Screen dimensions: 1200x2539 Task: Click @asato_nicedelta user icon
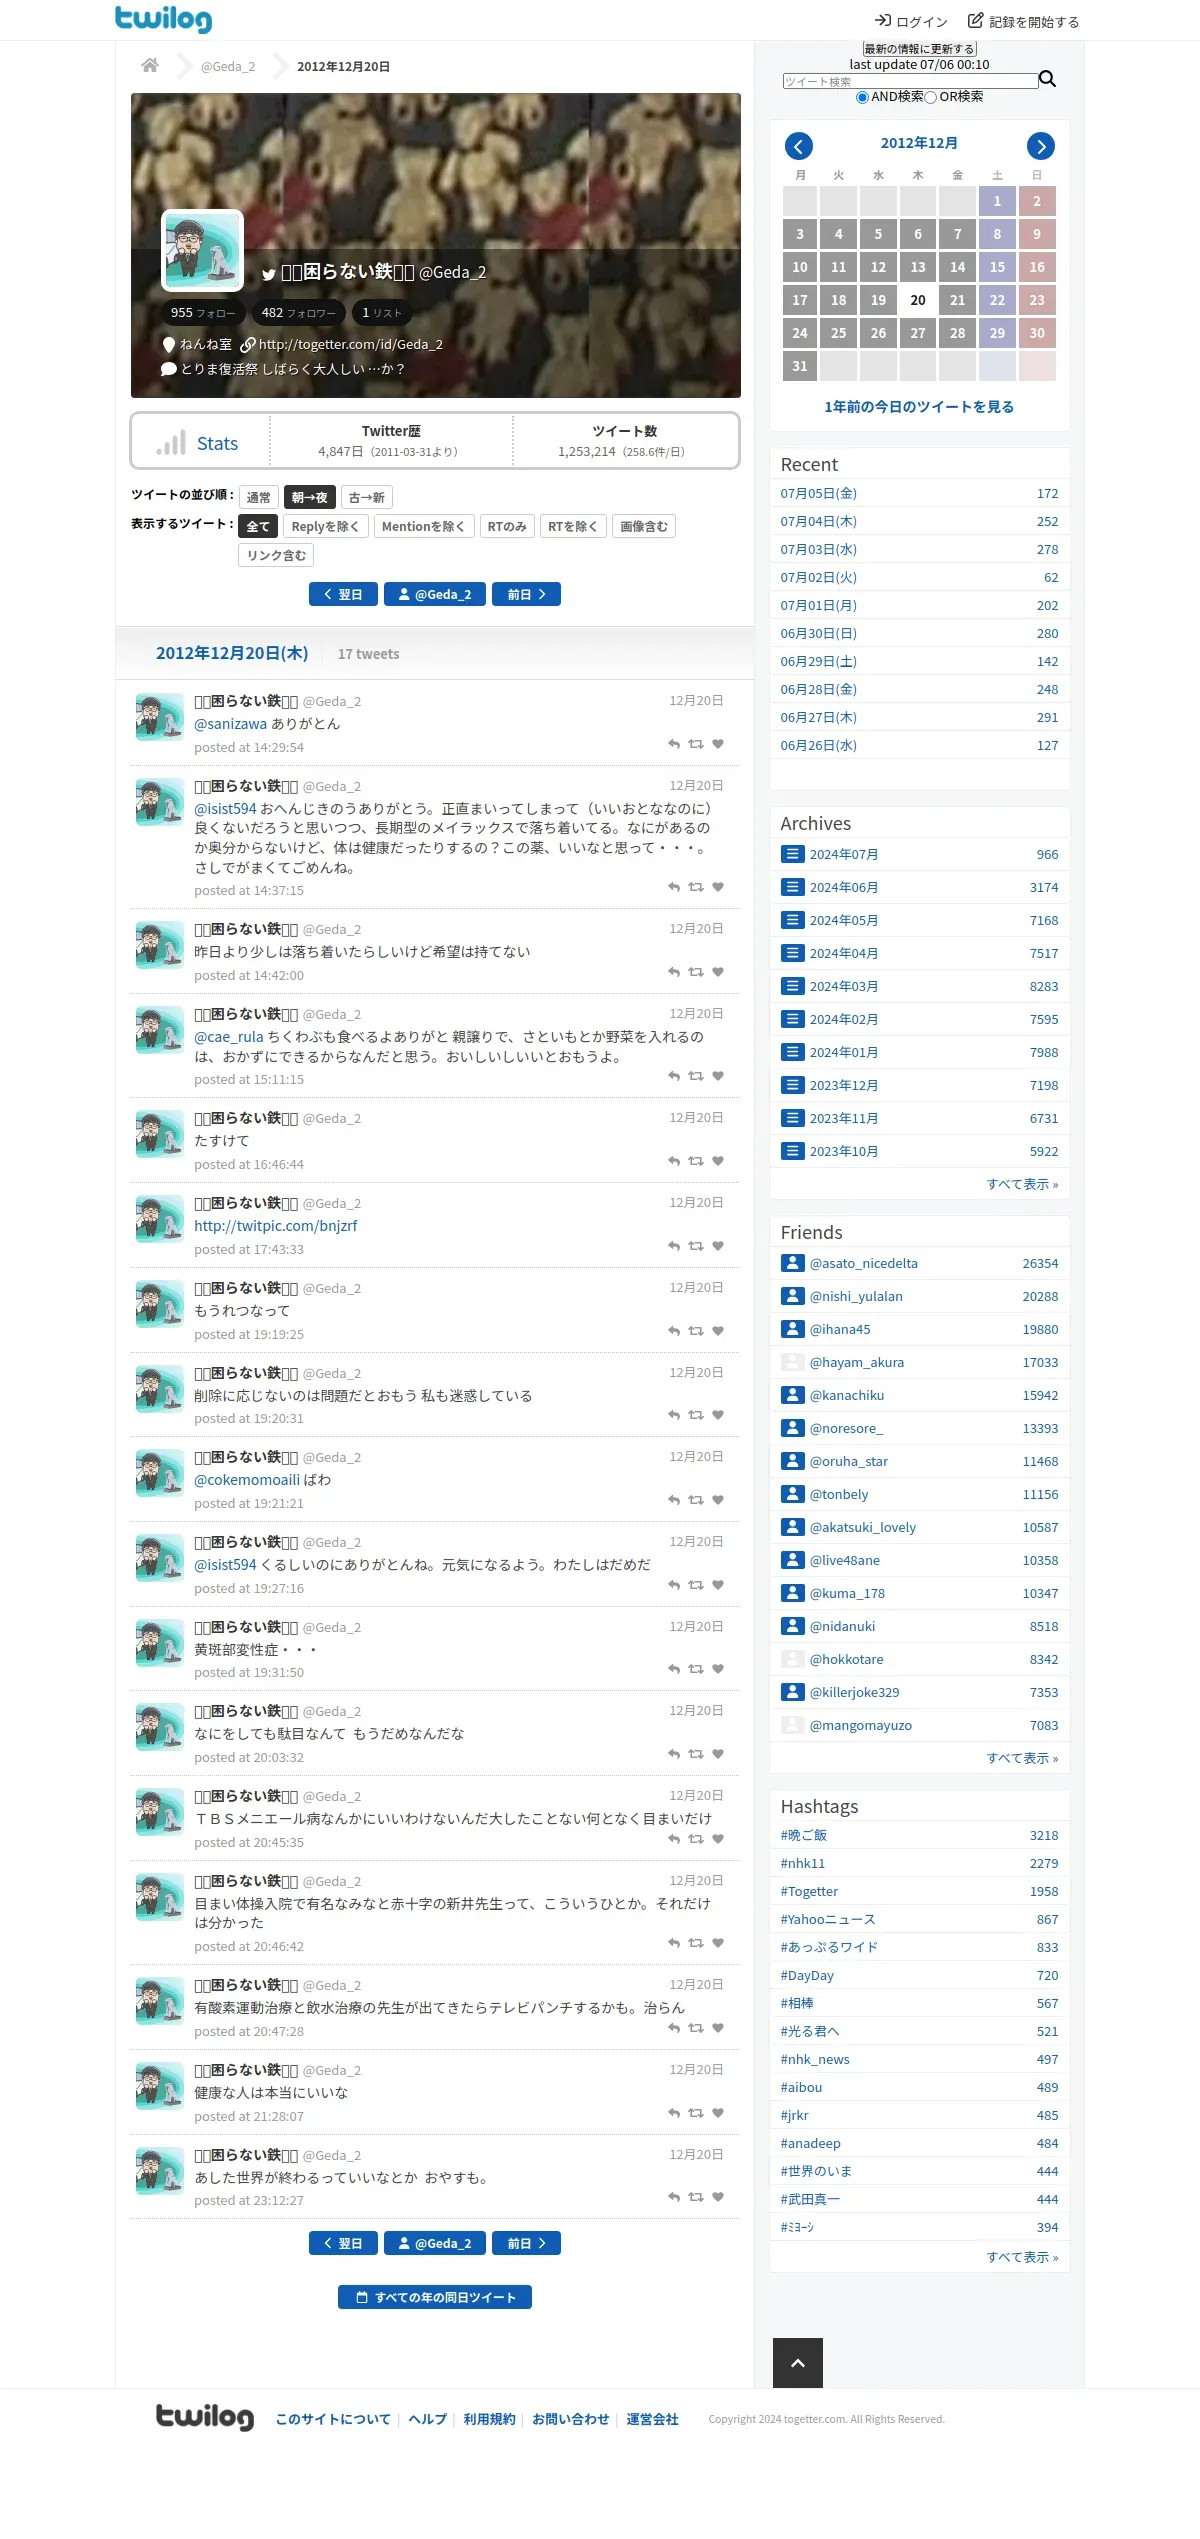coord(793,1263)
